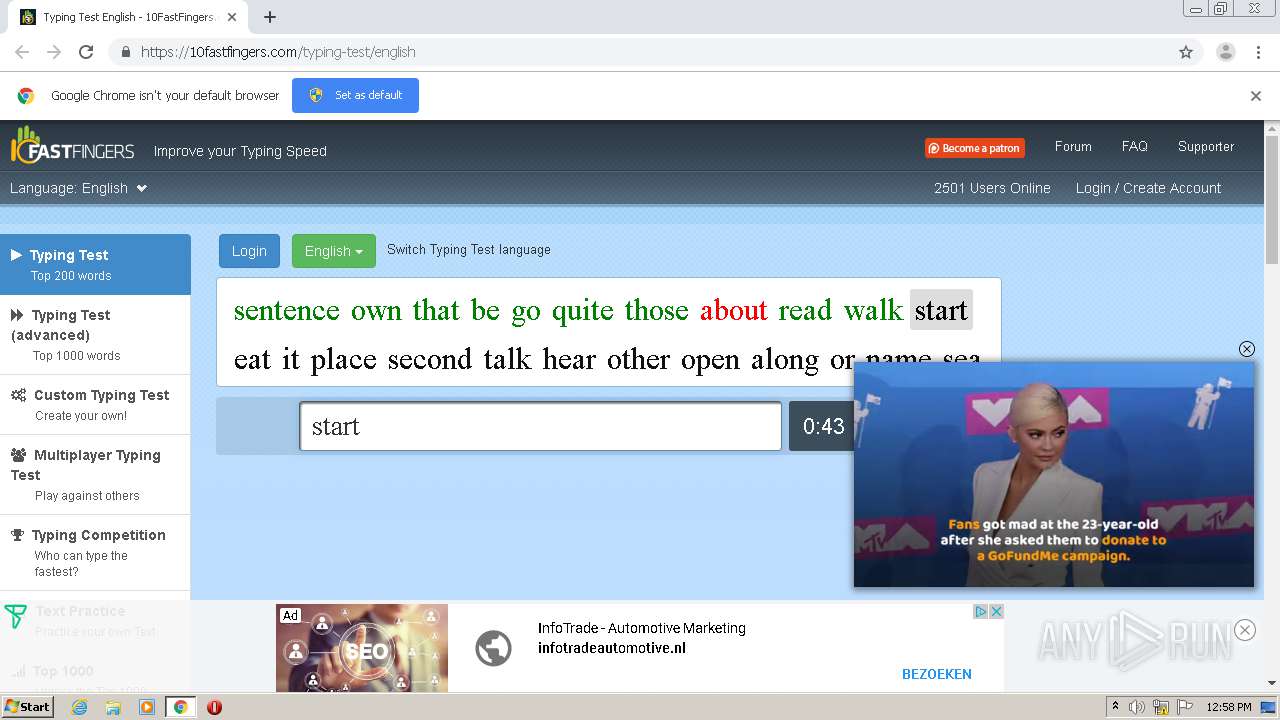Click the network icon in system tray
This screenshot has height=720, width=1280.
[1161, 707]
